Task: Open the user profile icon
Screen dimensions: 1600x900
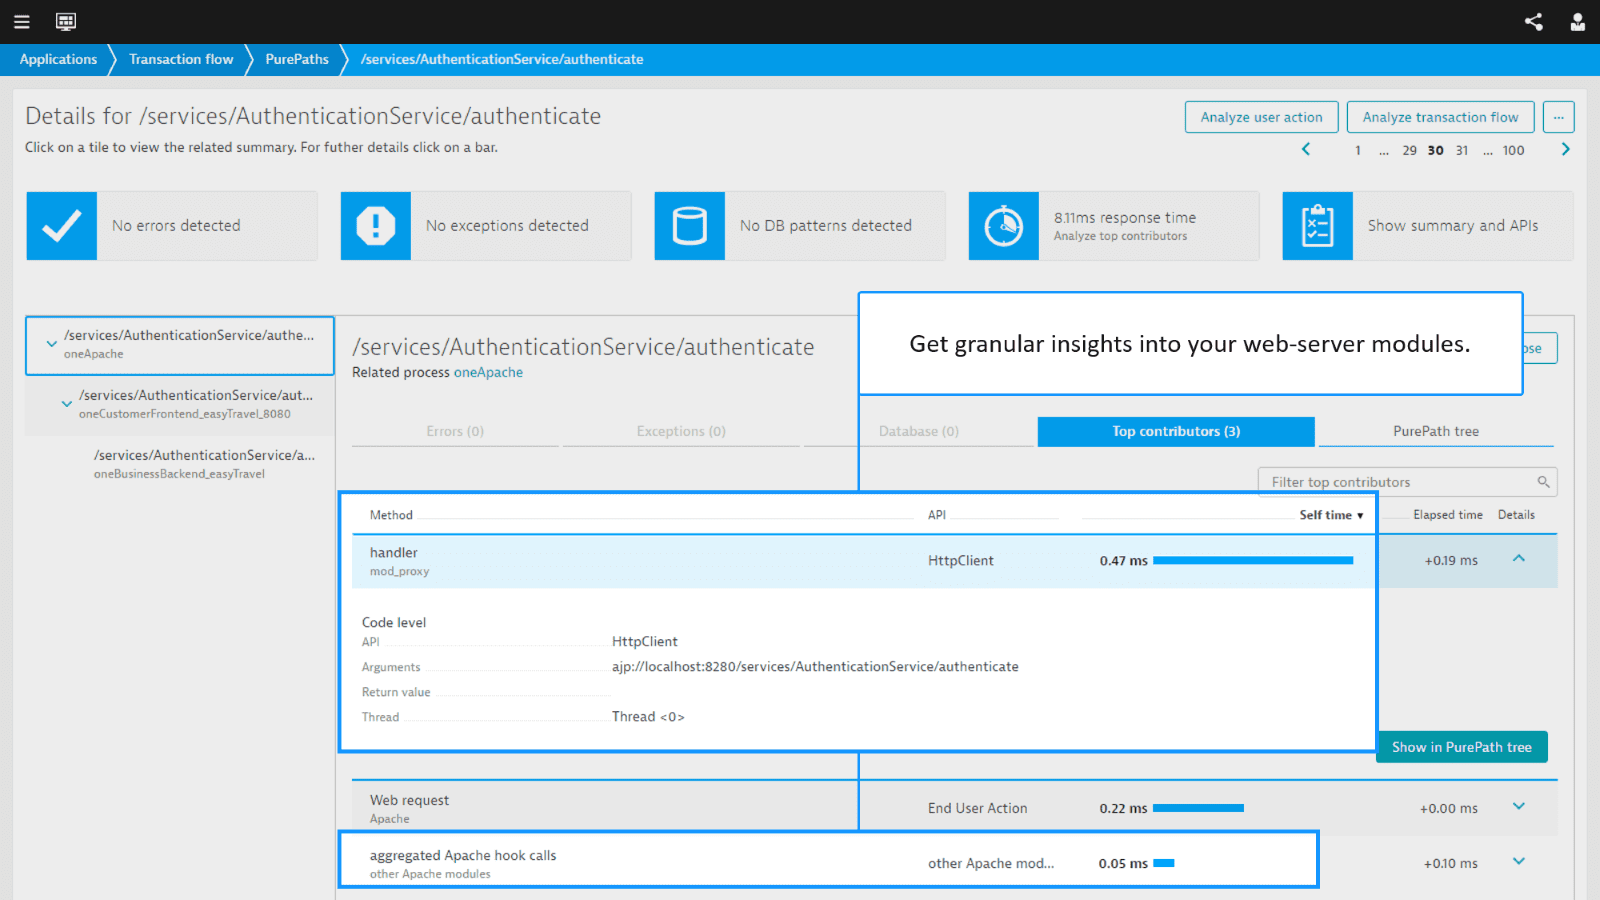Action: (1578, 21)
